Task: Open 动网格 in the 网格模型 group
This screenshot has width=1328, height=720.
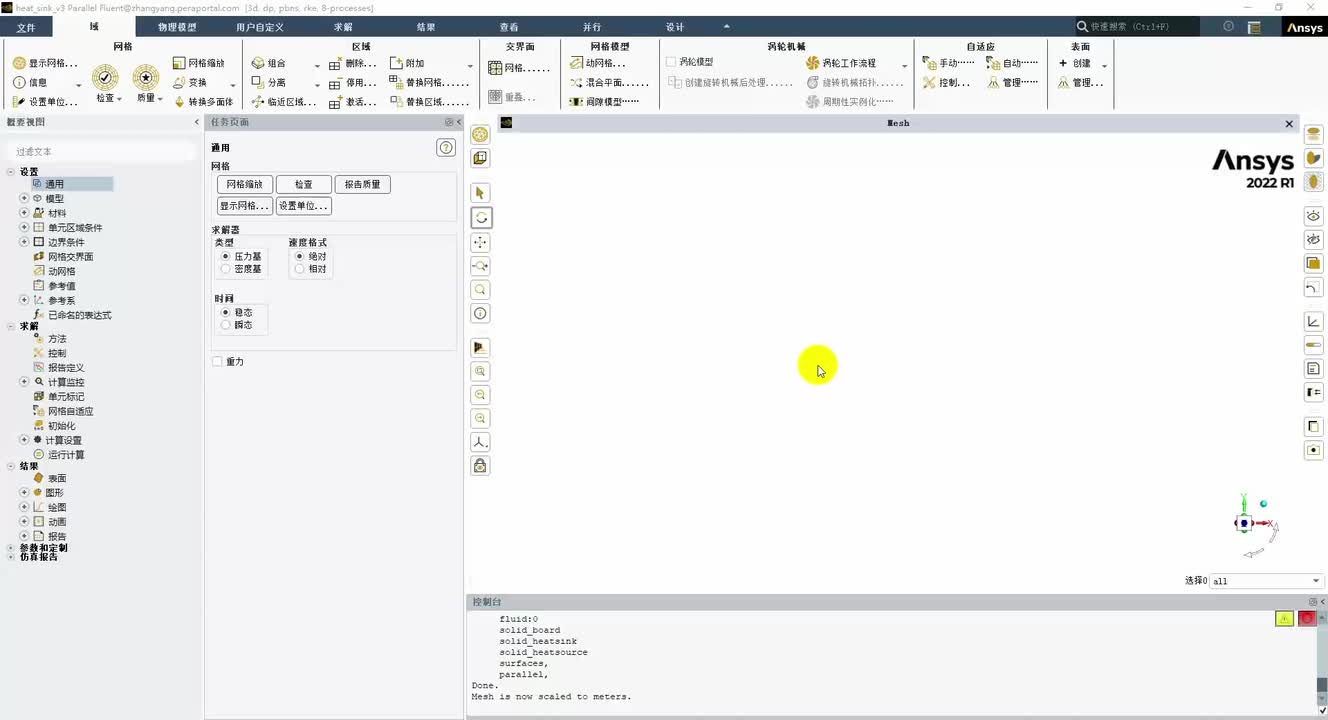Action: [x=598, y=63]
